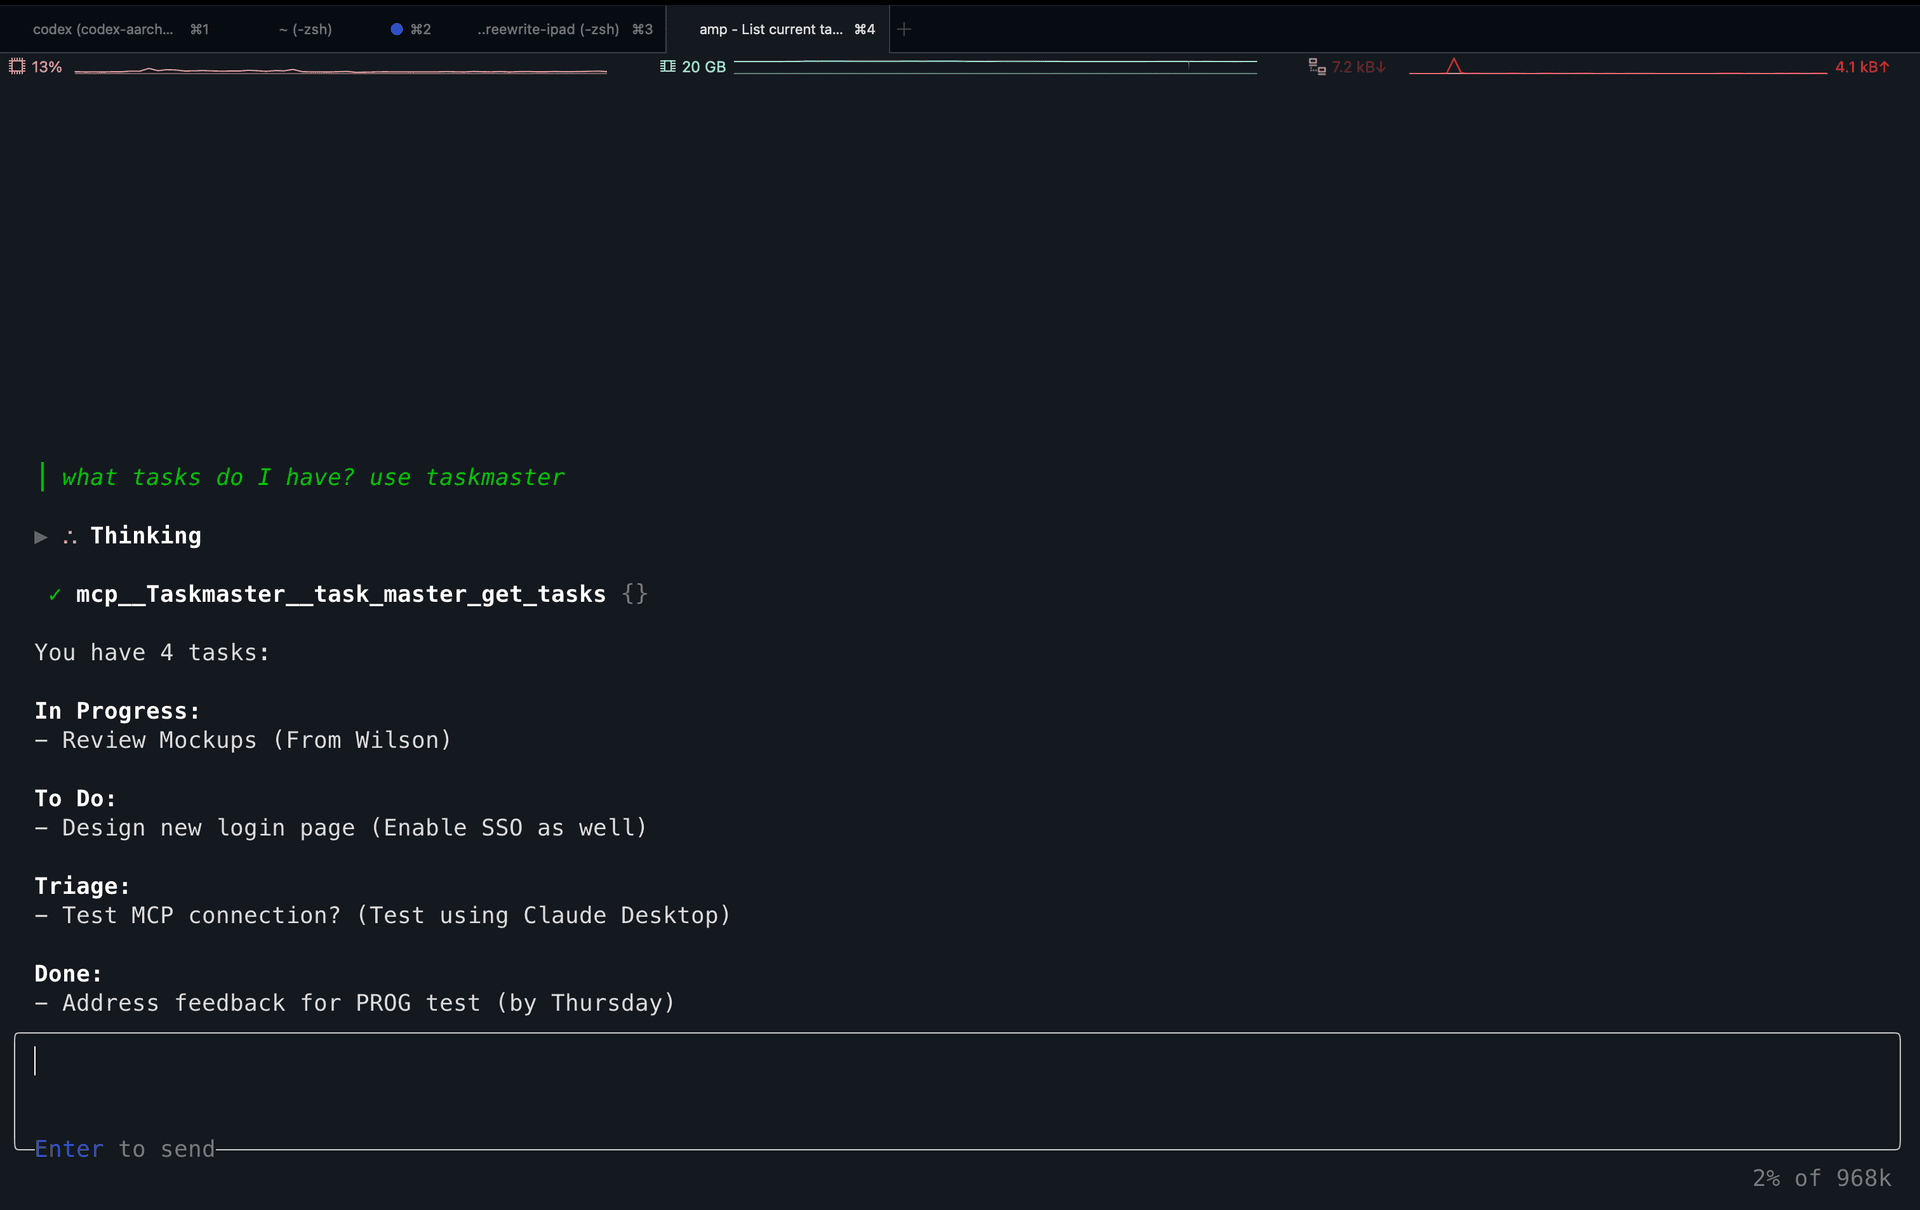Click the checkmark on mcp__Taskmaster__task_master_get_tasks
1920x1210 pixels.
coord(55,594)
